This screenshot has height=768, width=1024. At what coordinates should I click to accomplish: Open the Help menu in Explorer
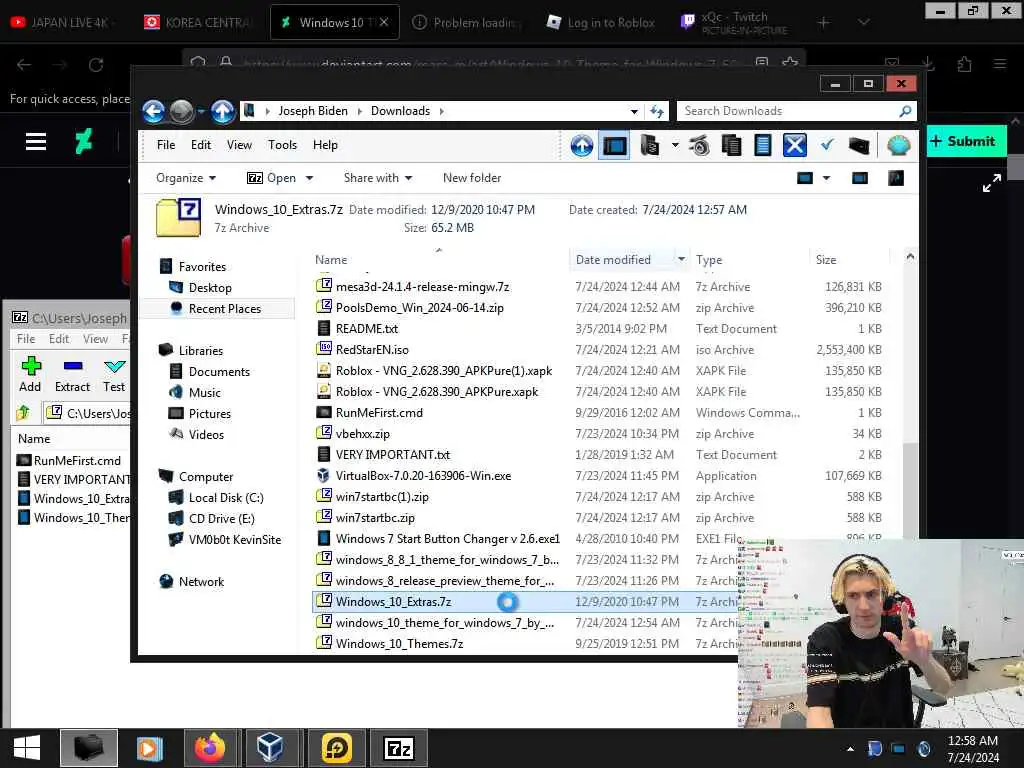click(325, 145)
